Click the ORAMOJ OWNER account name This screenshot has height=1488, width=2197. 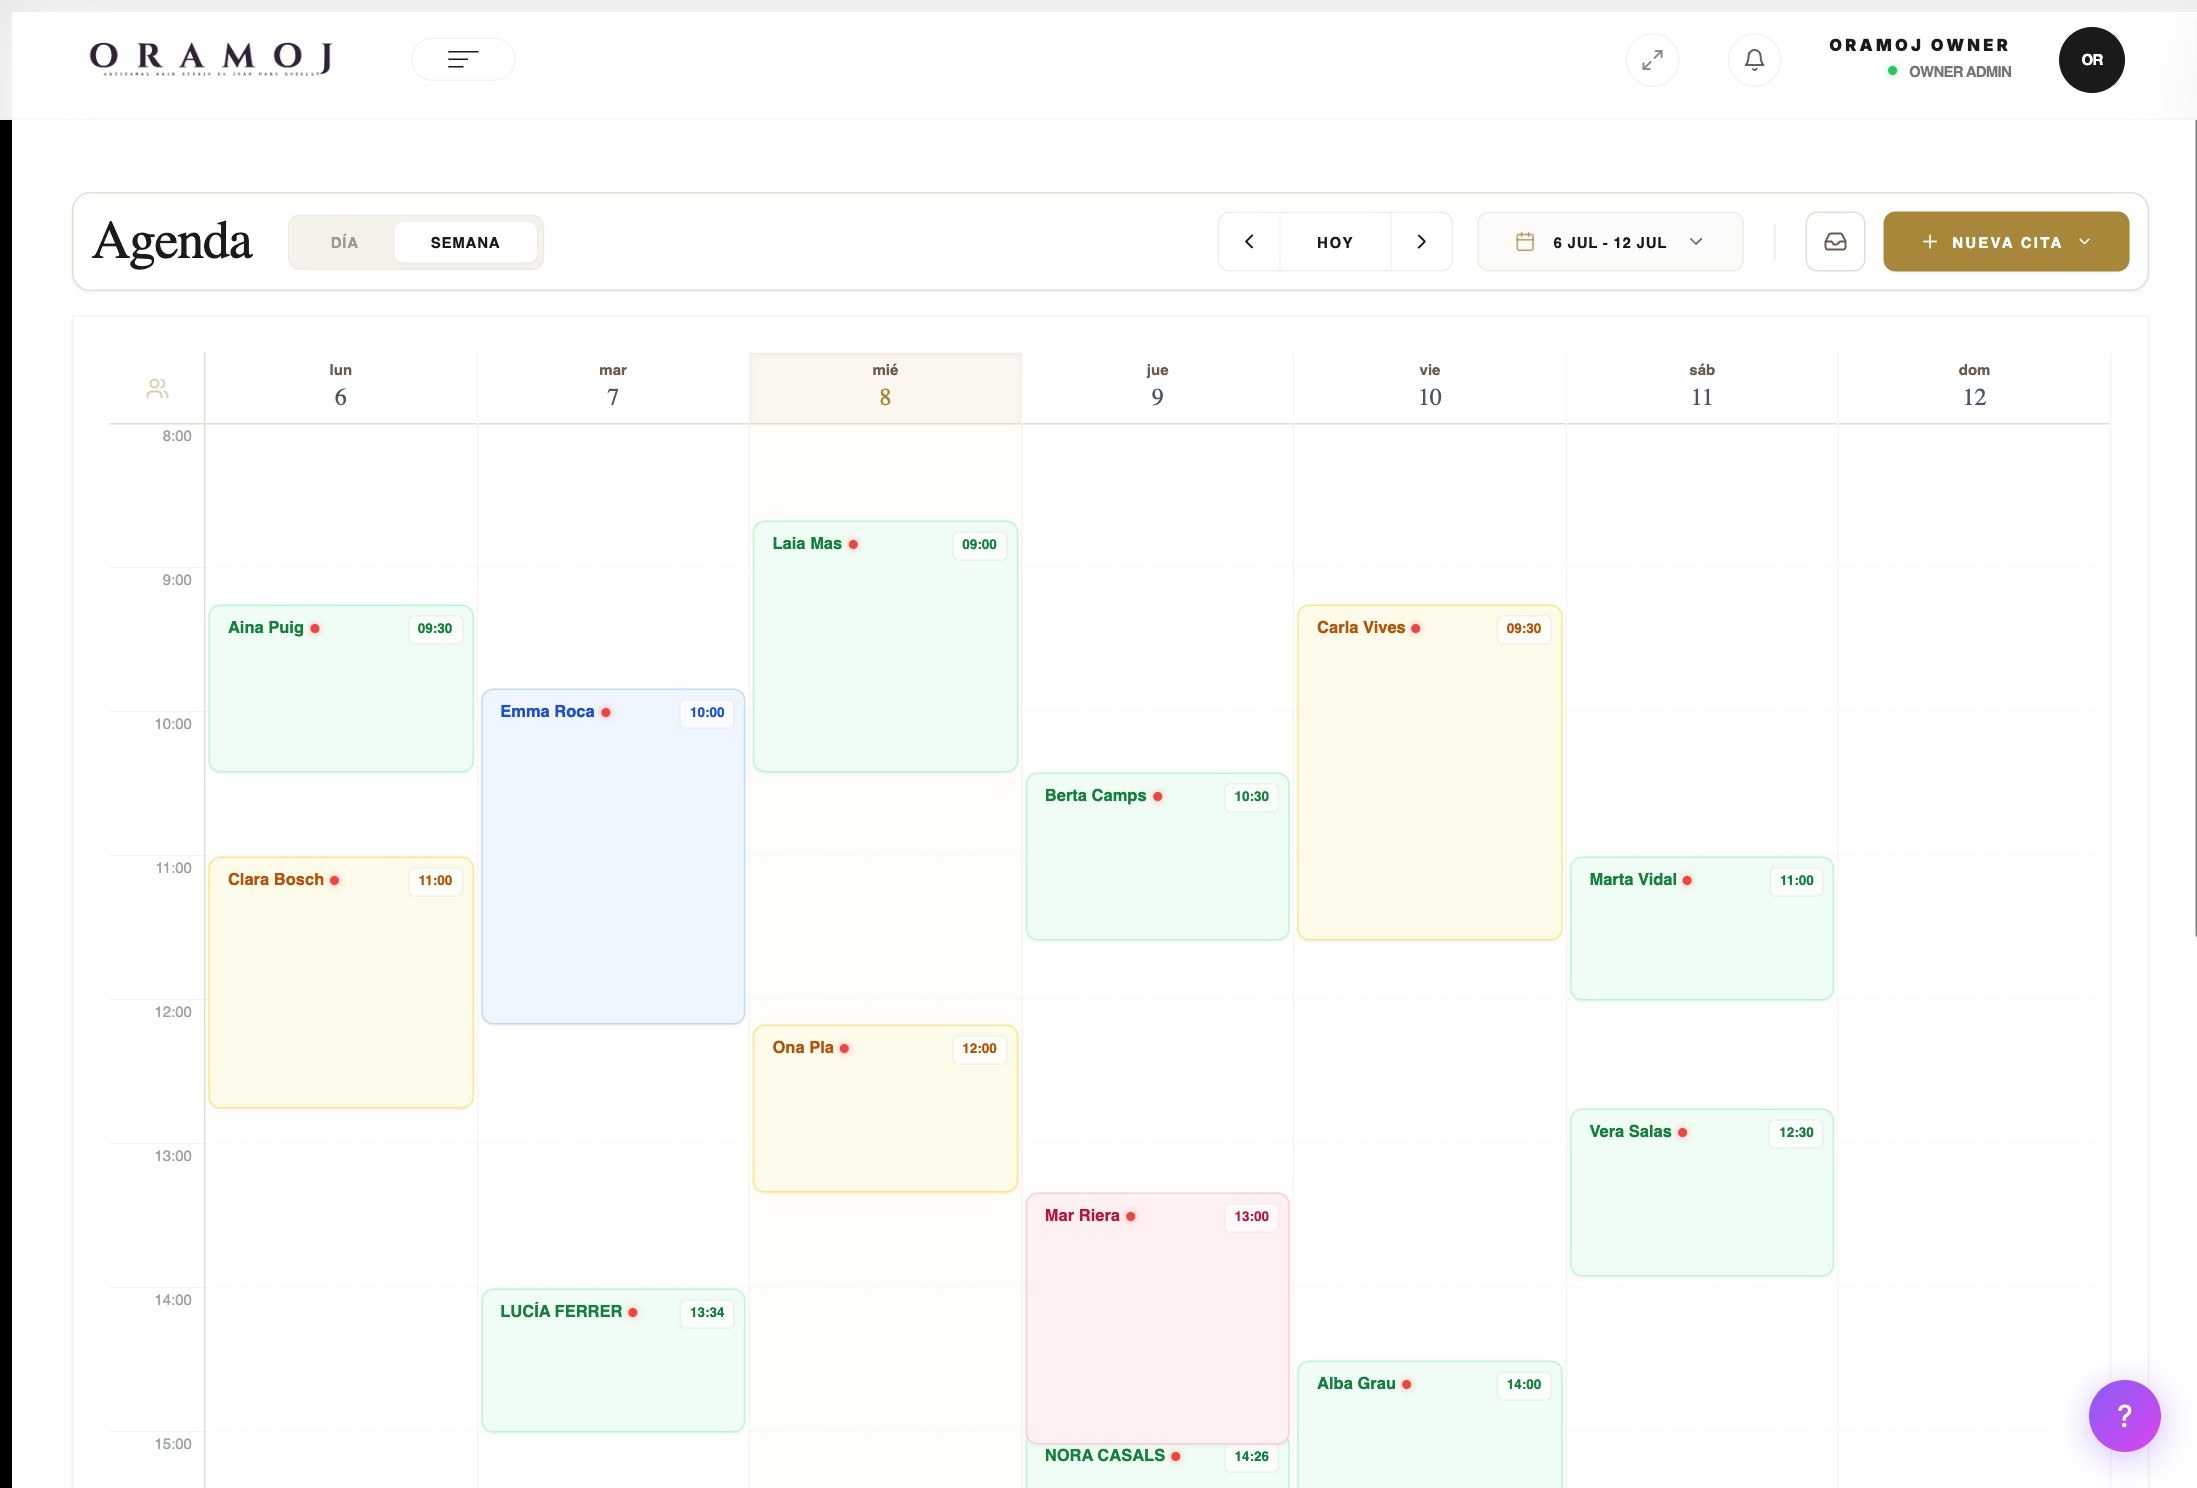pos(1919,45)
